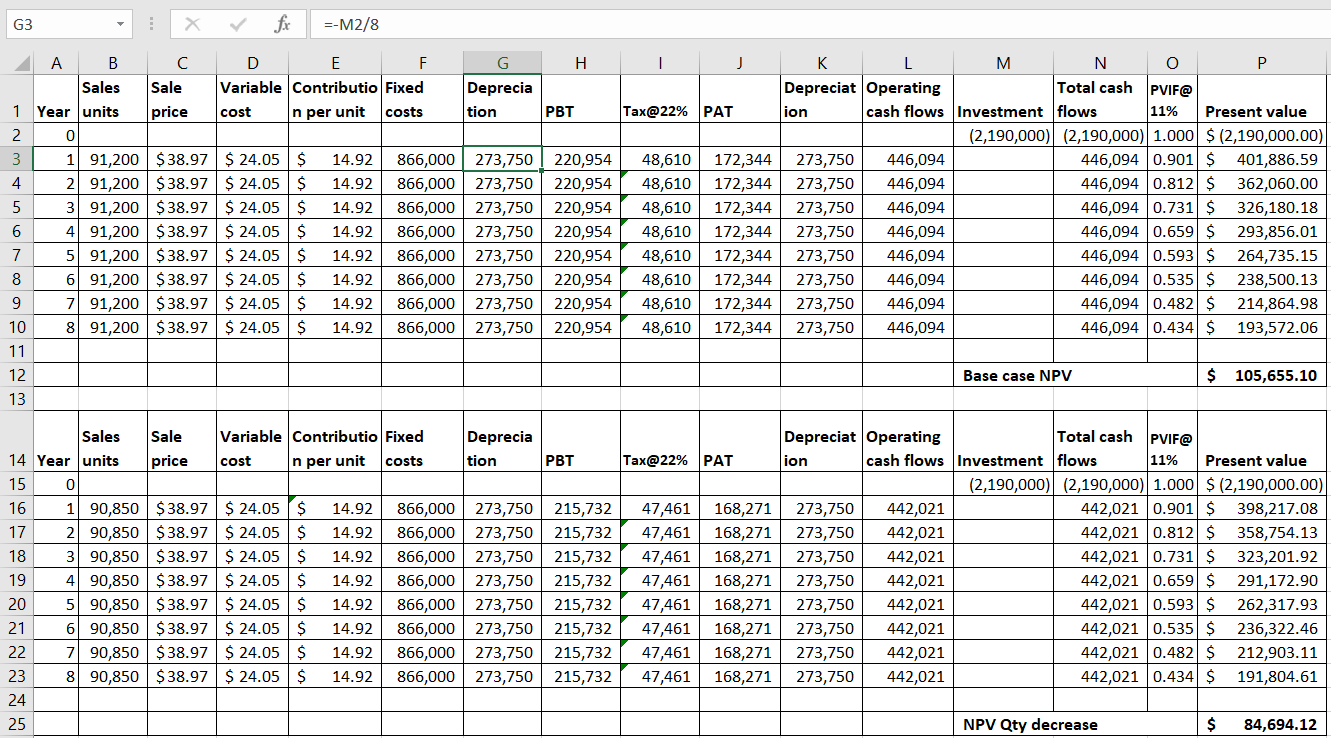Click the Cancel (X) icon in formula bar
Image resolution: width=1331 pixels, height=738 pixels.
point(195,23)
